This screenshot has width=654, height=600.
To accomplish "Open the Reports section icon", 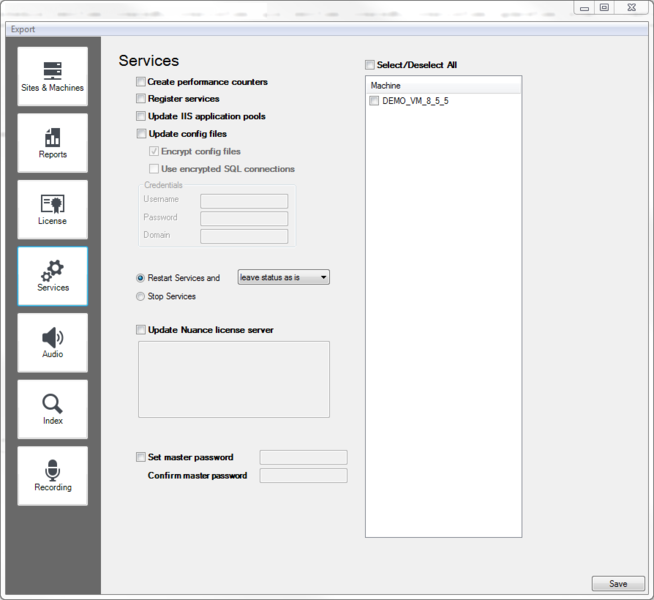I will 52,143.
